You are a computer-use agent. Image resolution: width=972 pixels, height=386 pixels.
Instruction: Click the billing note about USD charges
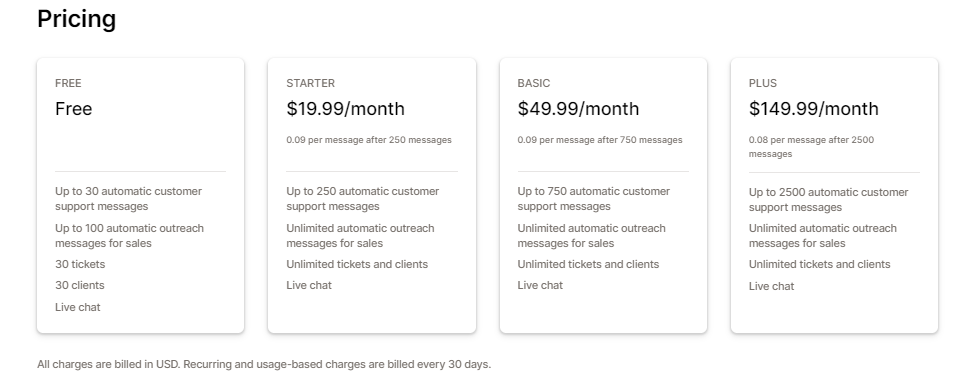click(x=264, y=364)
